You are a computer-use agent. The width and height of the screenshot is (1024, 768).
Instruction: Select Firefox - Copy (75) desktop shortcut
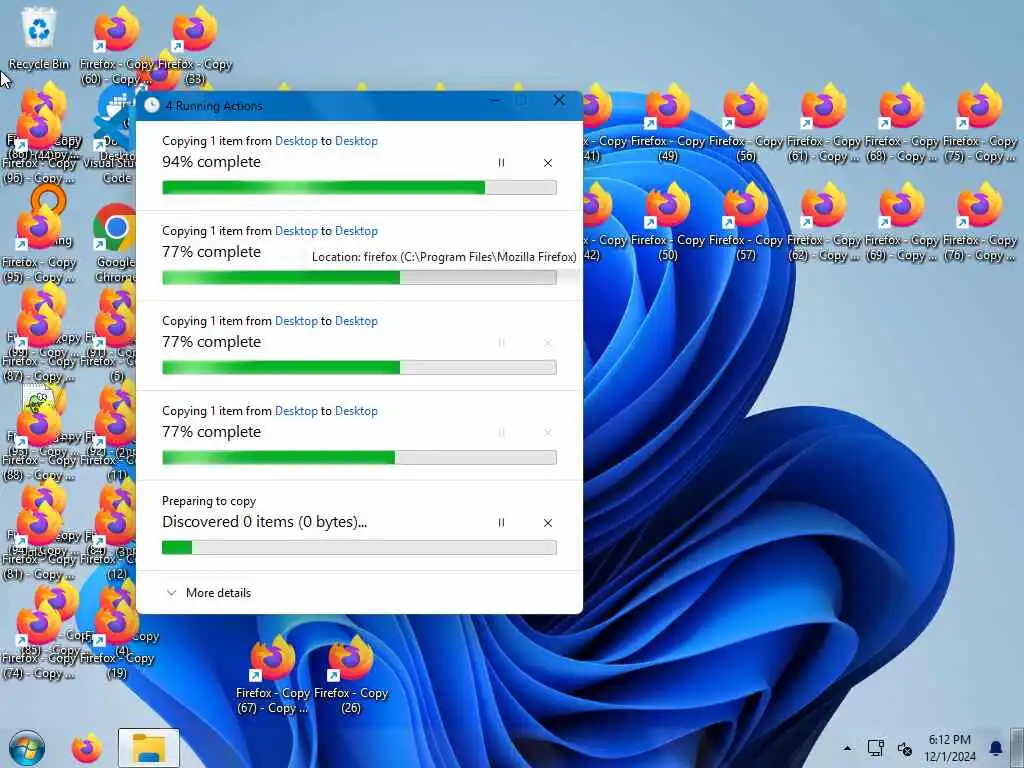[x=980, y=123]
